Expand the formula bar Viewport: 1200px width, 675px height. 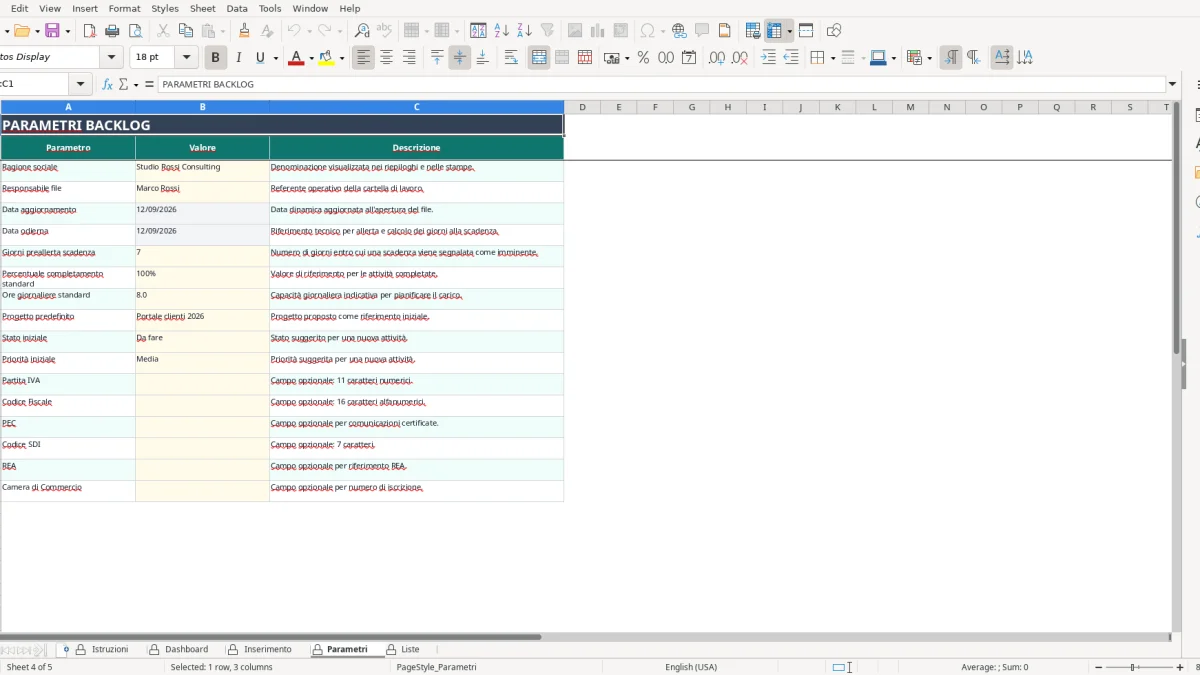(x=1173, y=84)
